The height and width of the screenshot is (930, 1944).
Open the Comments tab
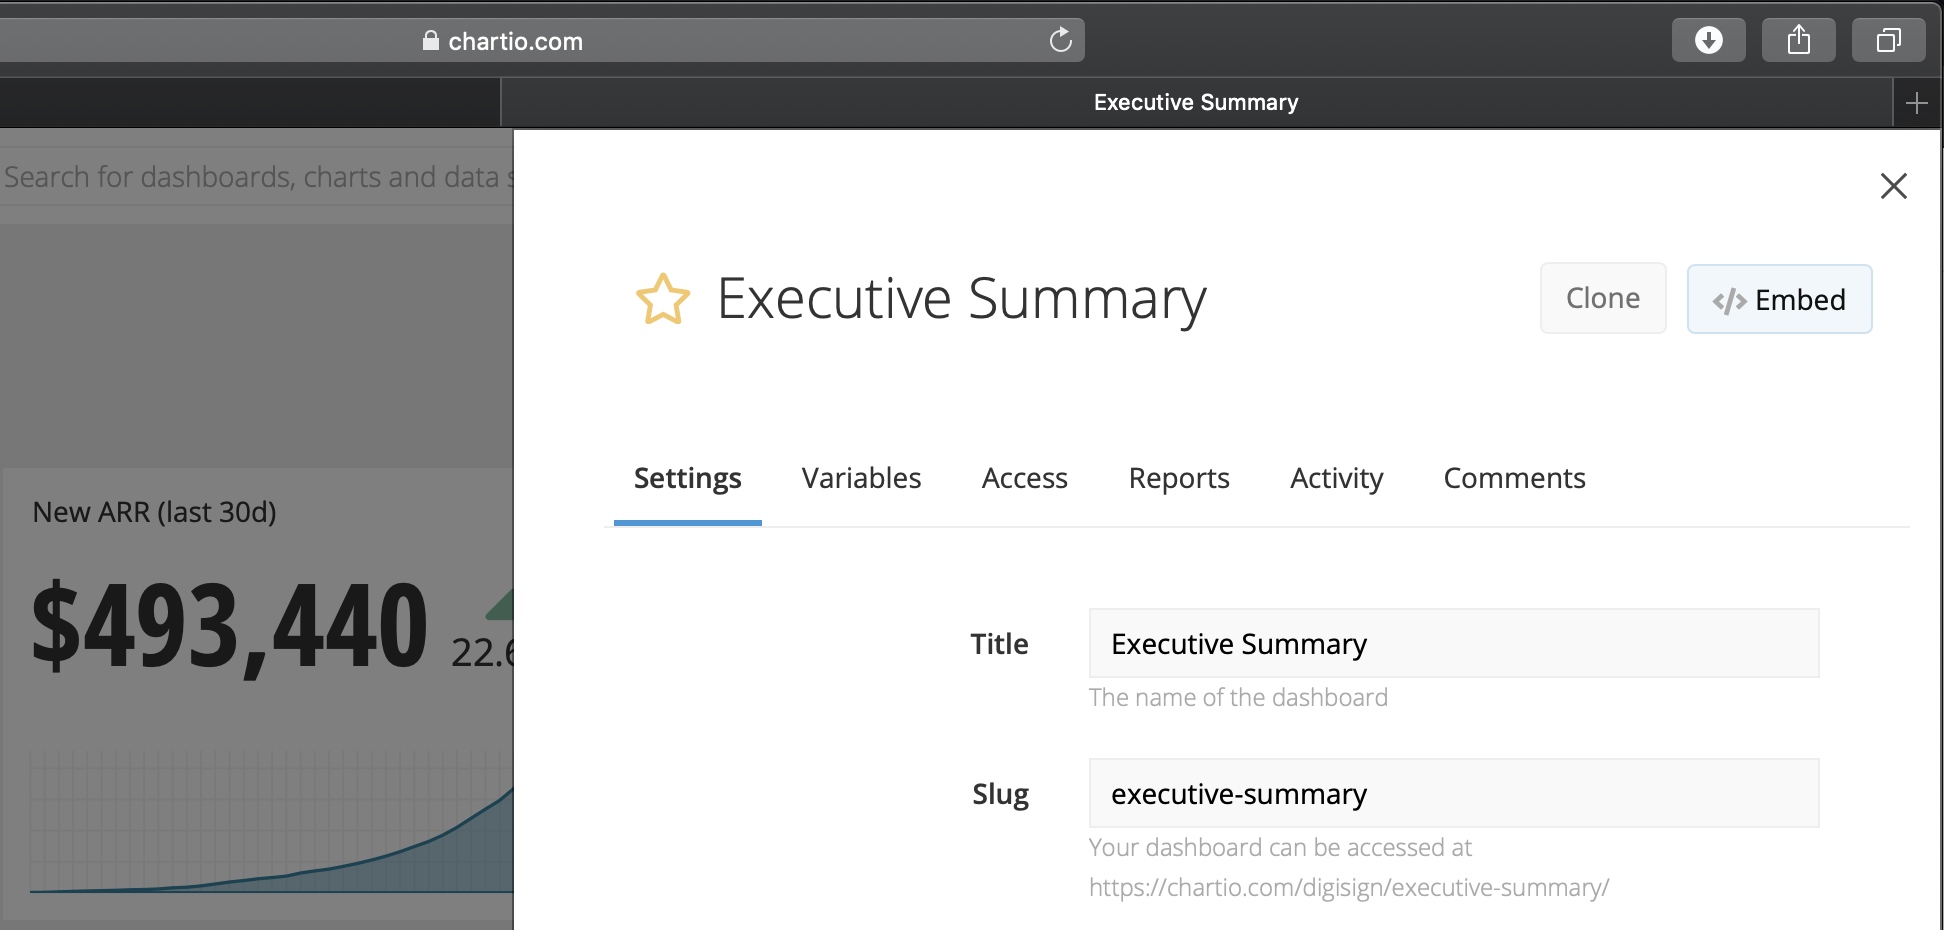1514,479
